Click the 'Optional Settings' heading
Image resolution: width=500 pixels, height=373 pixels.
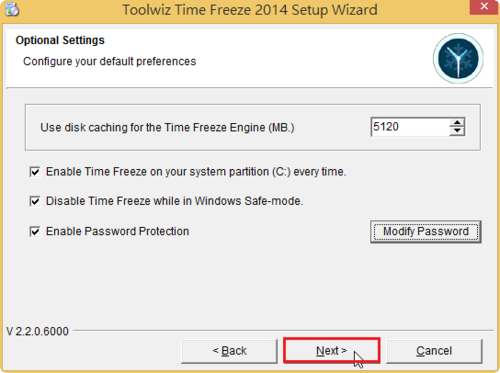pyautogui.click(x=60, y=40)
